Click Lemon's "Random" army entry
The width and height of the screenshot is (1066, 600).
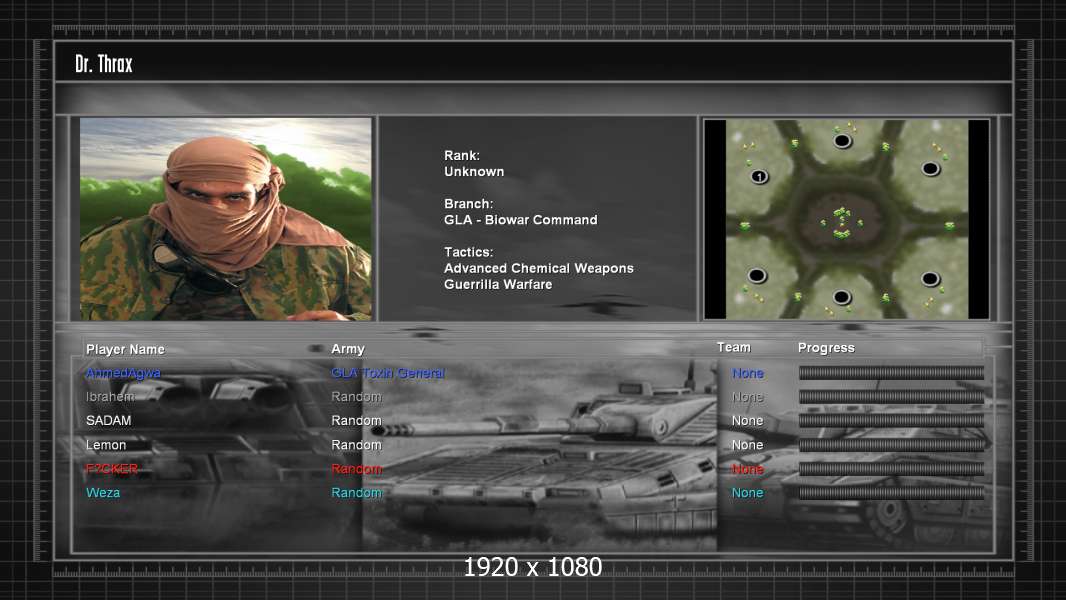pos(356,445)
